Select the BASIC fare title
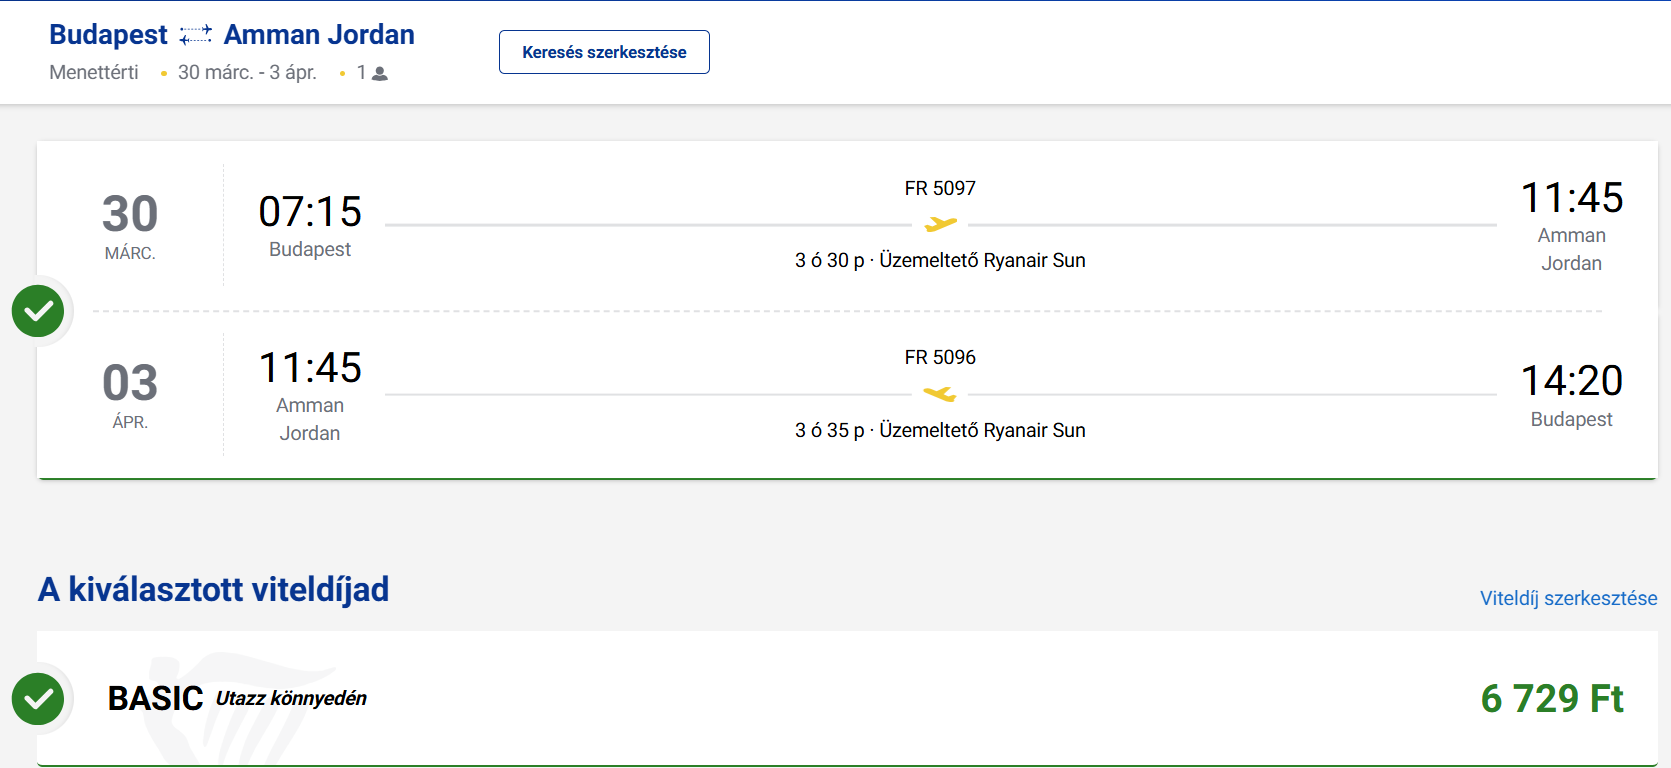The height and width of the screenshot is (768, 1671). coord(155,698)
